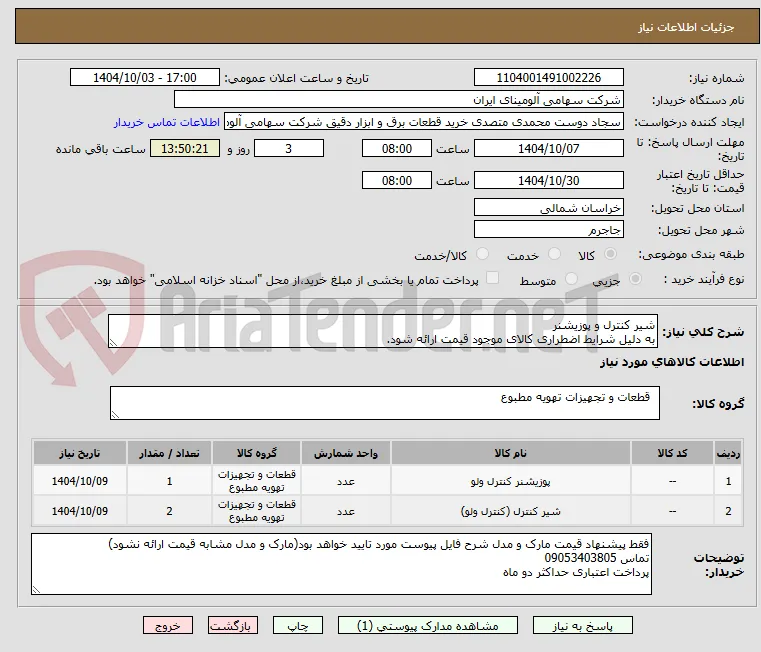This screenshot has height=652, width=761.
Task: Click the گروه کالا text area
Action: [384, 403]
